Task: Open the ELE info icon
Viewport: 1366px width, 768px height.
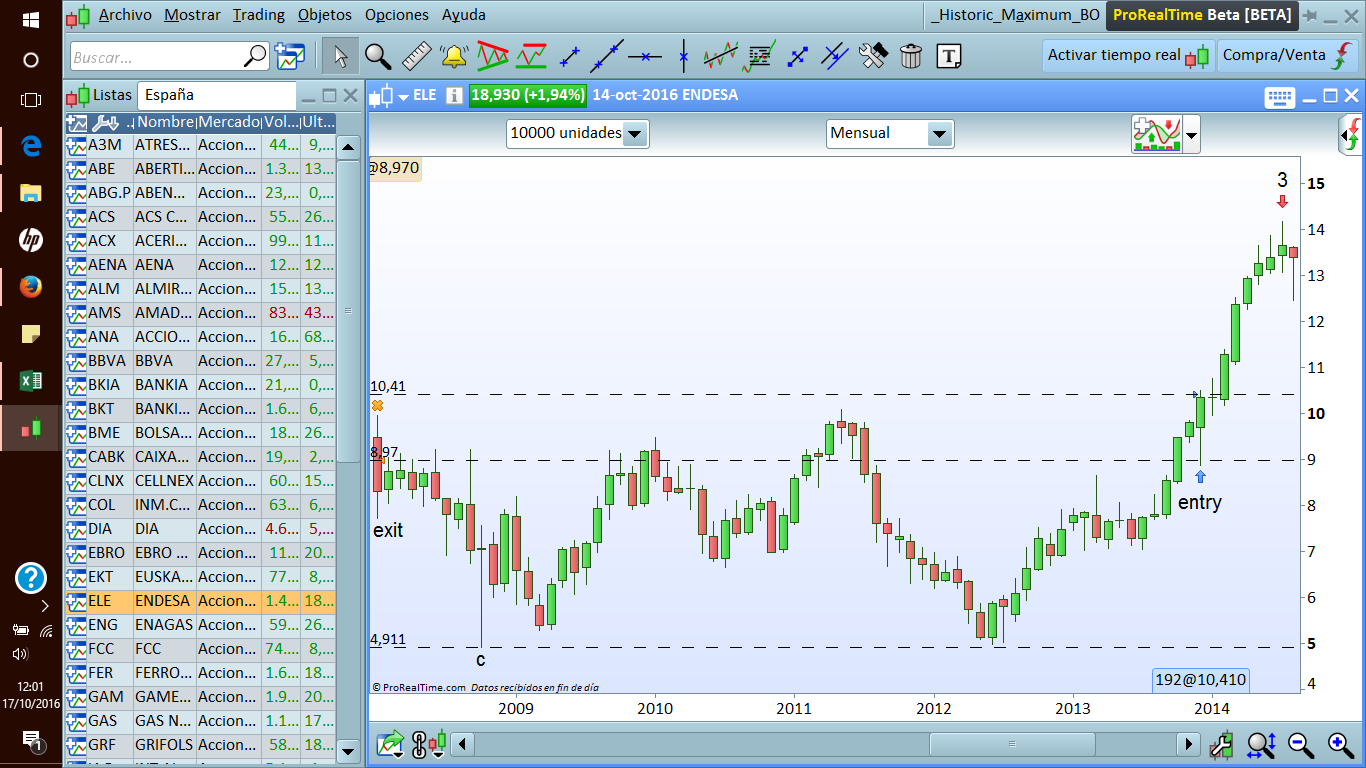Action: 454,96
